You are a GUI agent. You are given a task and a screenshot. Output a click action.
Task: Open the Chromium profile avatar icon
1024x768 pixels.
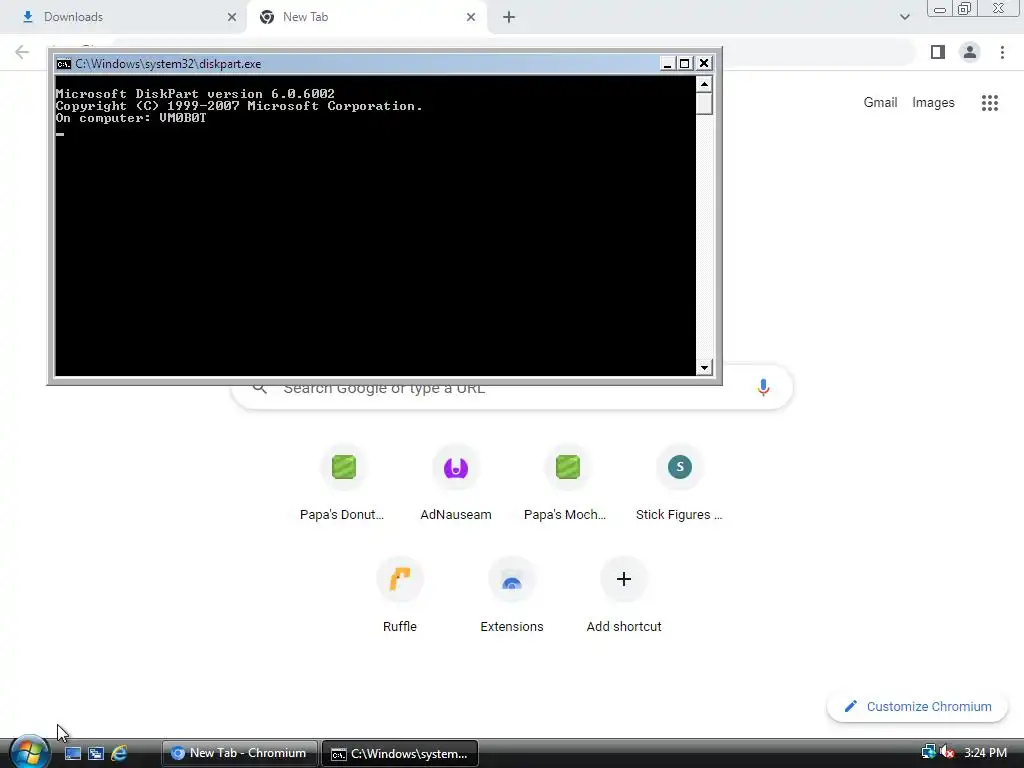coord(970,52)
